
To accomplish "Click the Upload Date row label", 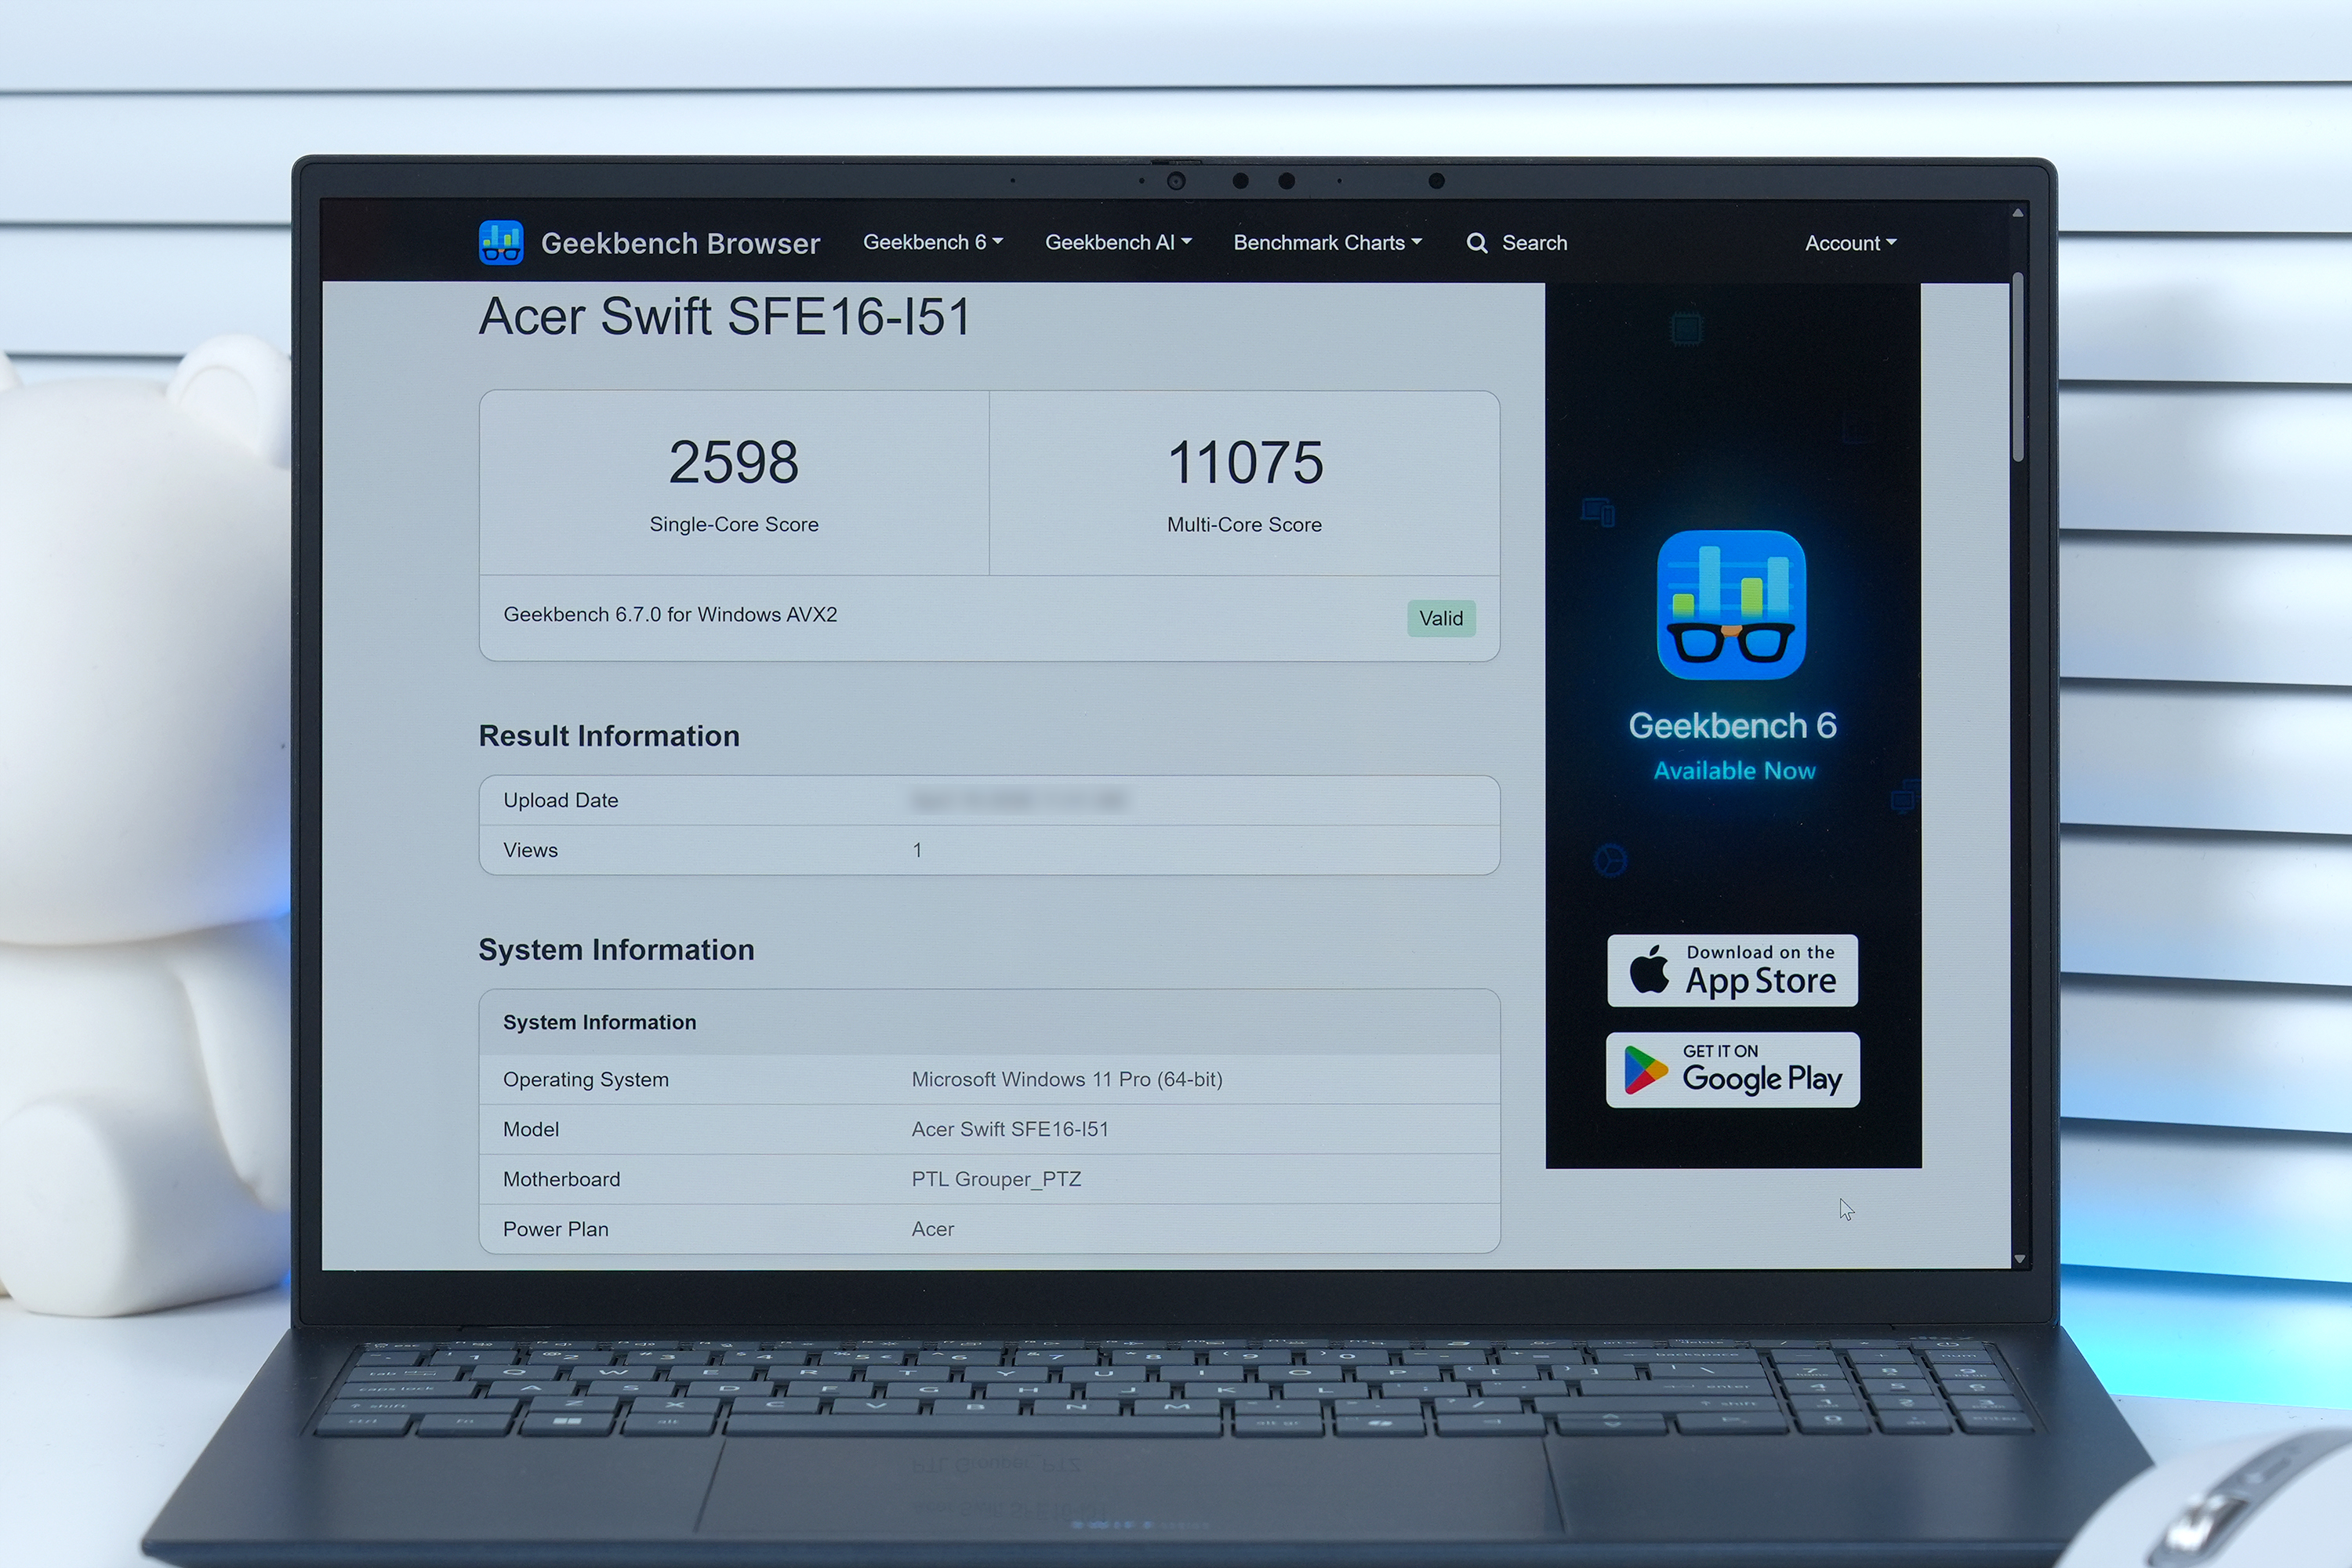I will tap(561, 800).
